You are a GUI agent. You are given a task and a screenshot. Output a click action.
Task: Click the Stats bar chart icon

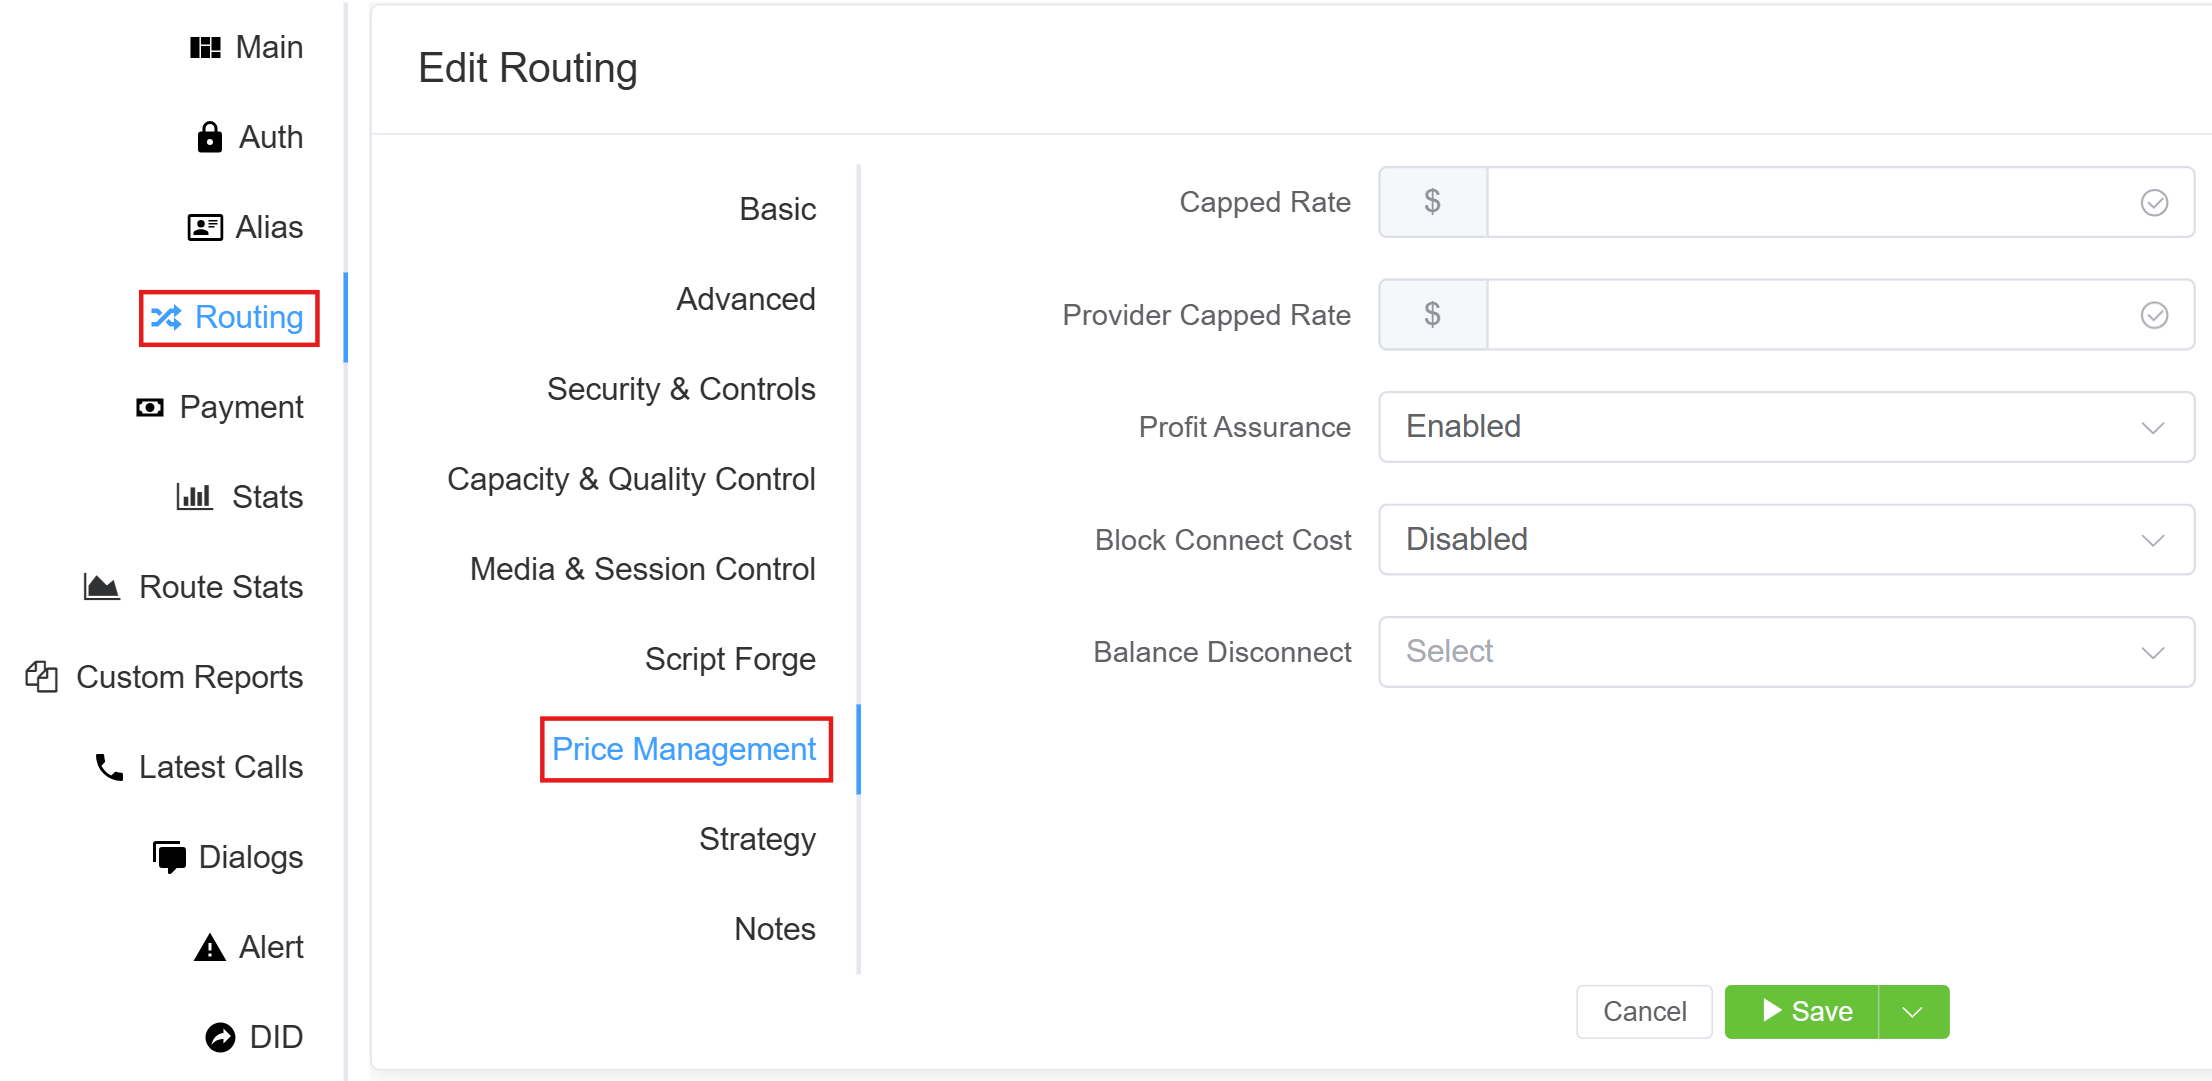[x=194, y=497]
